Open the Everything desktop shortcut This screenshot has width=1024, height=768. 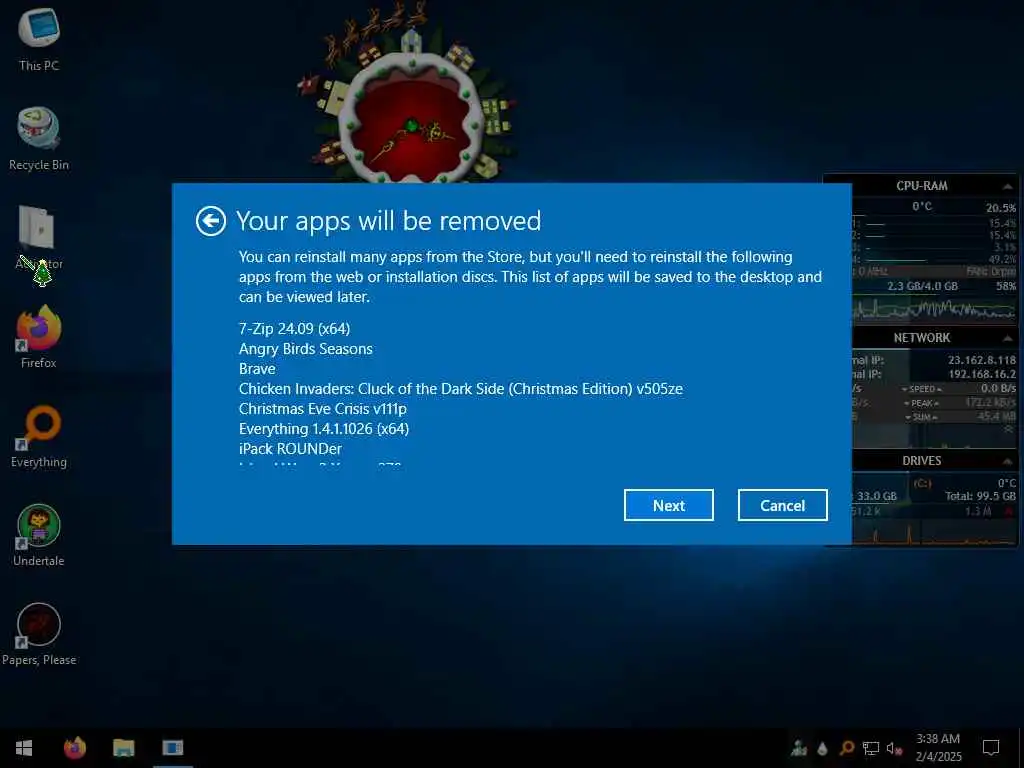[x=39, y=436]
